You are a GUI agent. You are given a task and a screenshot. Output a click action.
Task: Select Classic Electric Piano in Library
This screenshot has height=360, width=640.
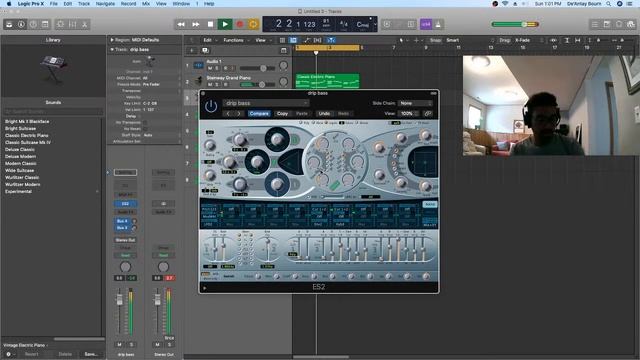(27, 135)
